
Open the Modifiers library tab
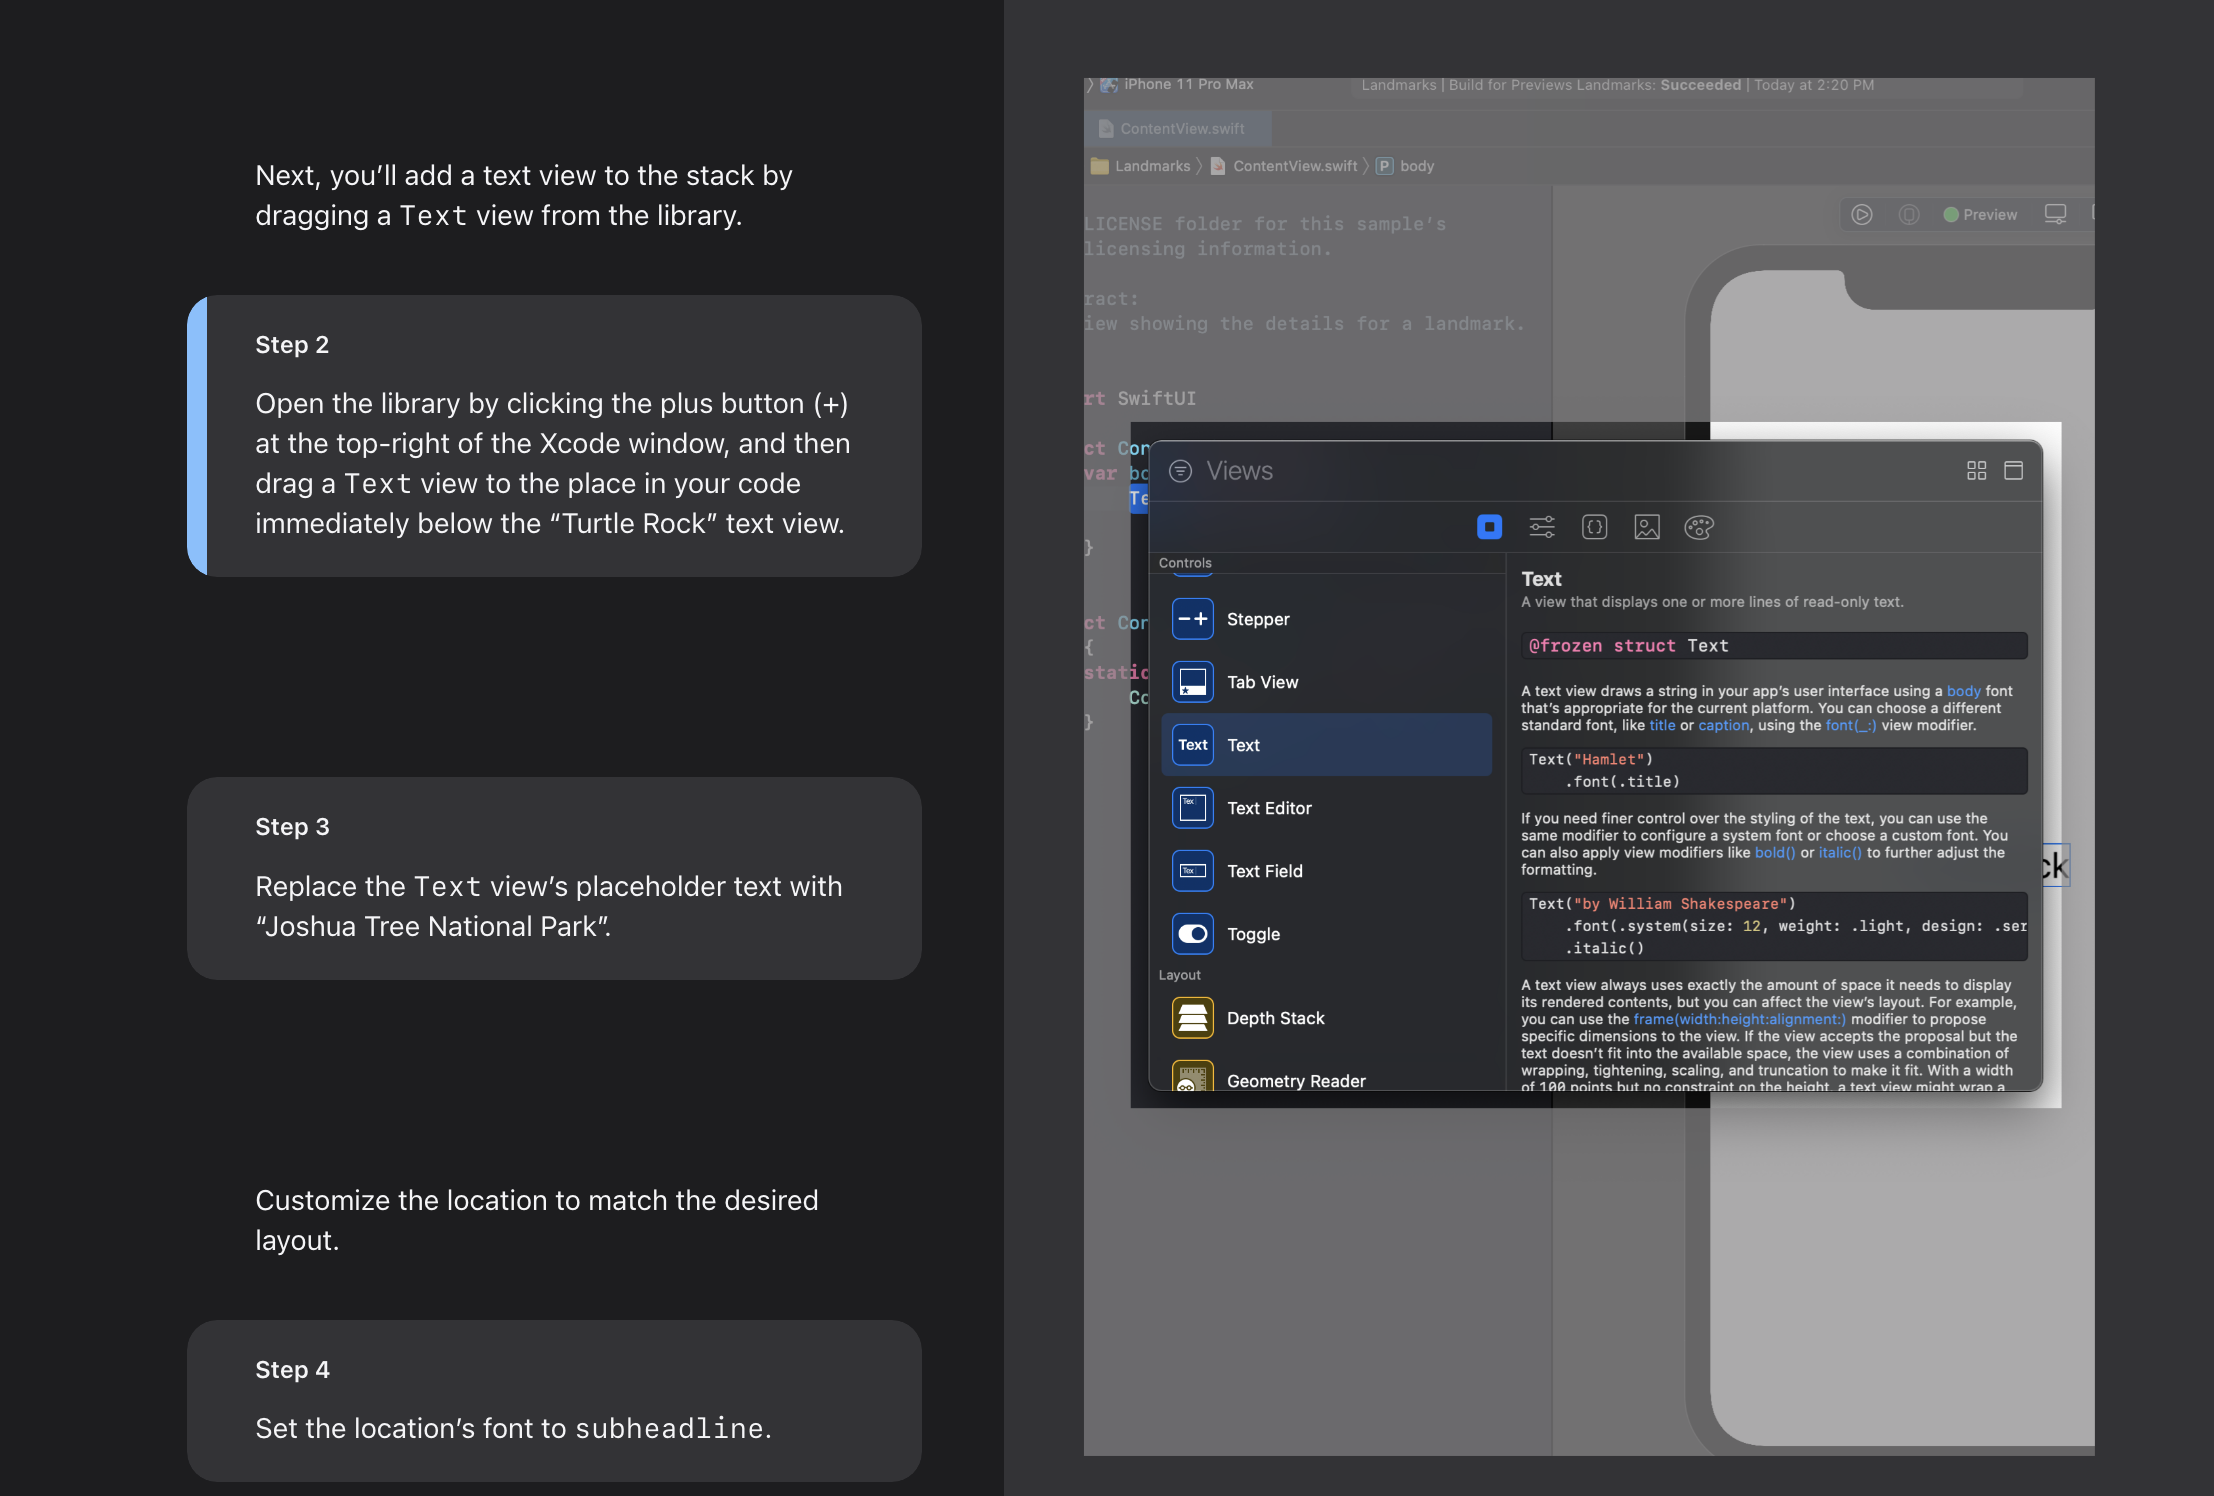click(1542, 527)
